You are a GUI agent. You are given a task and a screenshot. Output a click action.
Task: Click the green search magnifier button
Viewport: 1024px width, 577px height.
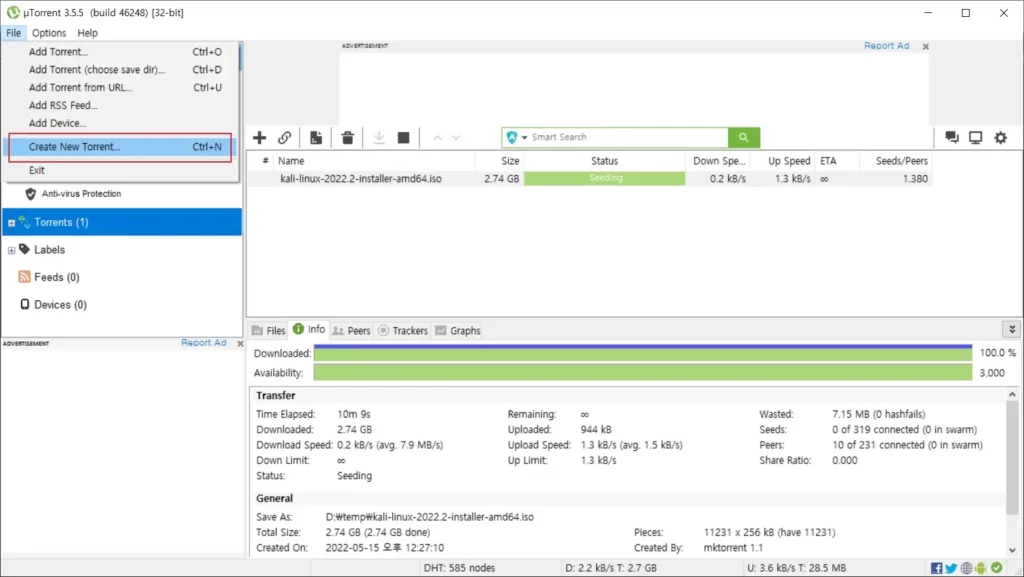click(x=744, y=137)
